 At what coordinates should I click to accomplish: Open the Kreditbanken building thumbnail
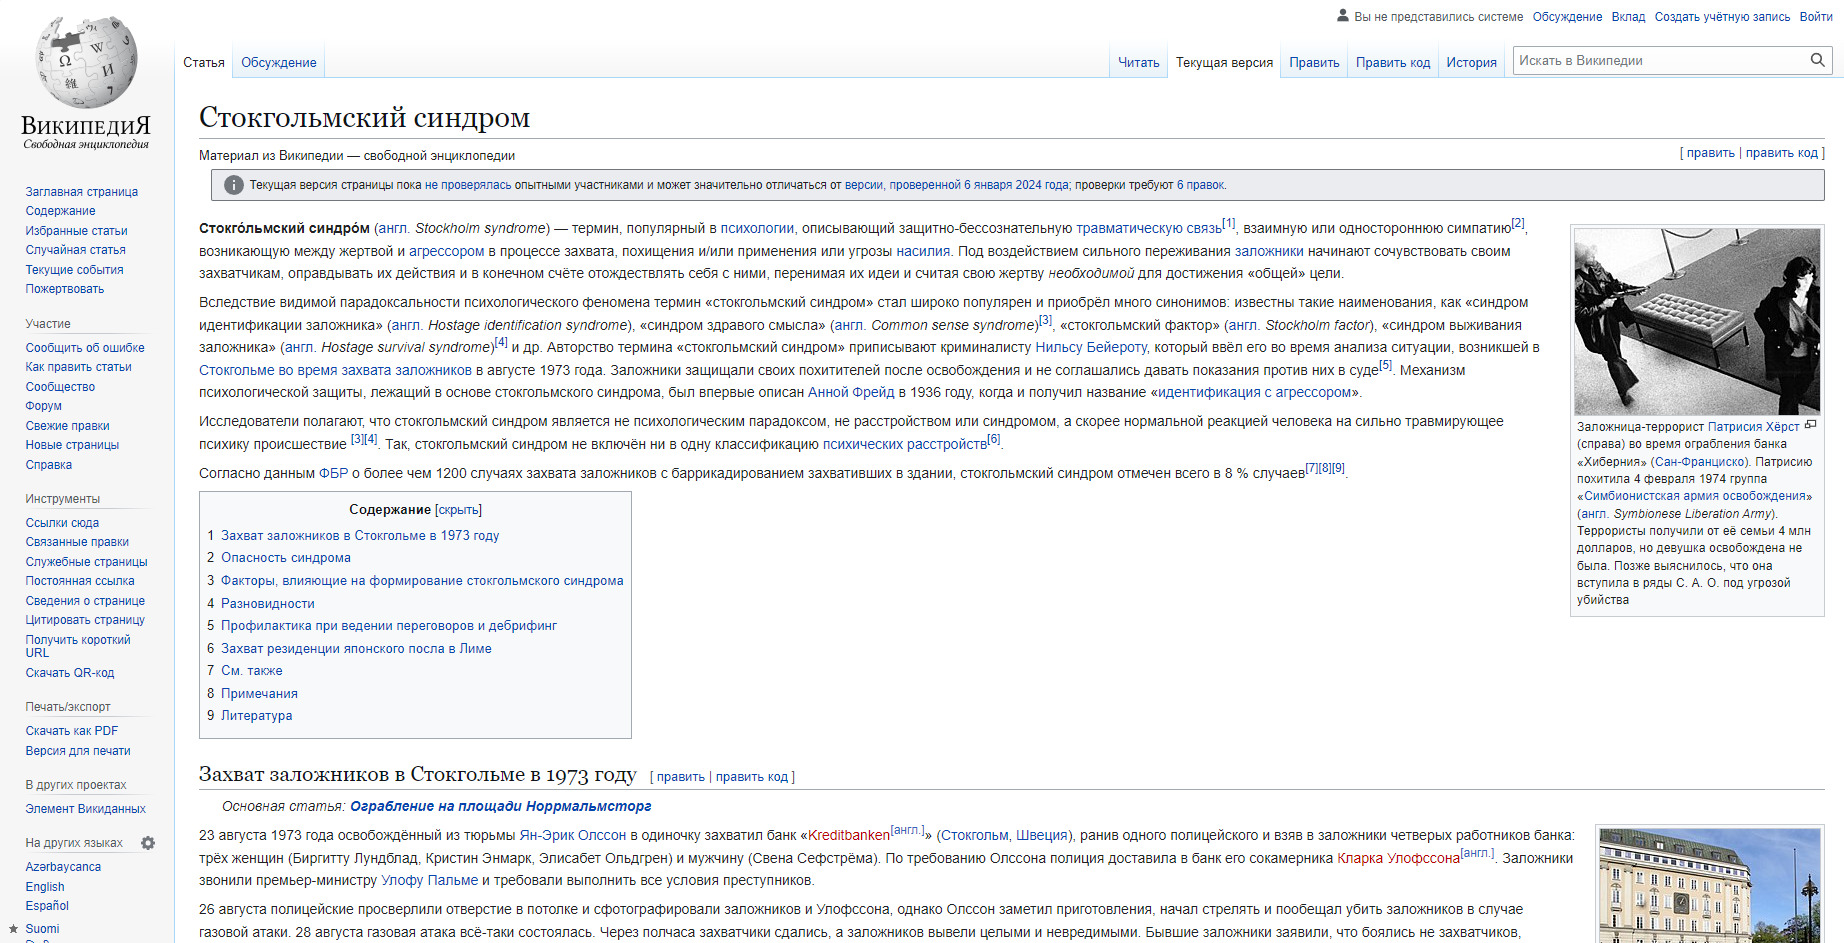pos(1709,885)
